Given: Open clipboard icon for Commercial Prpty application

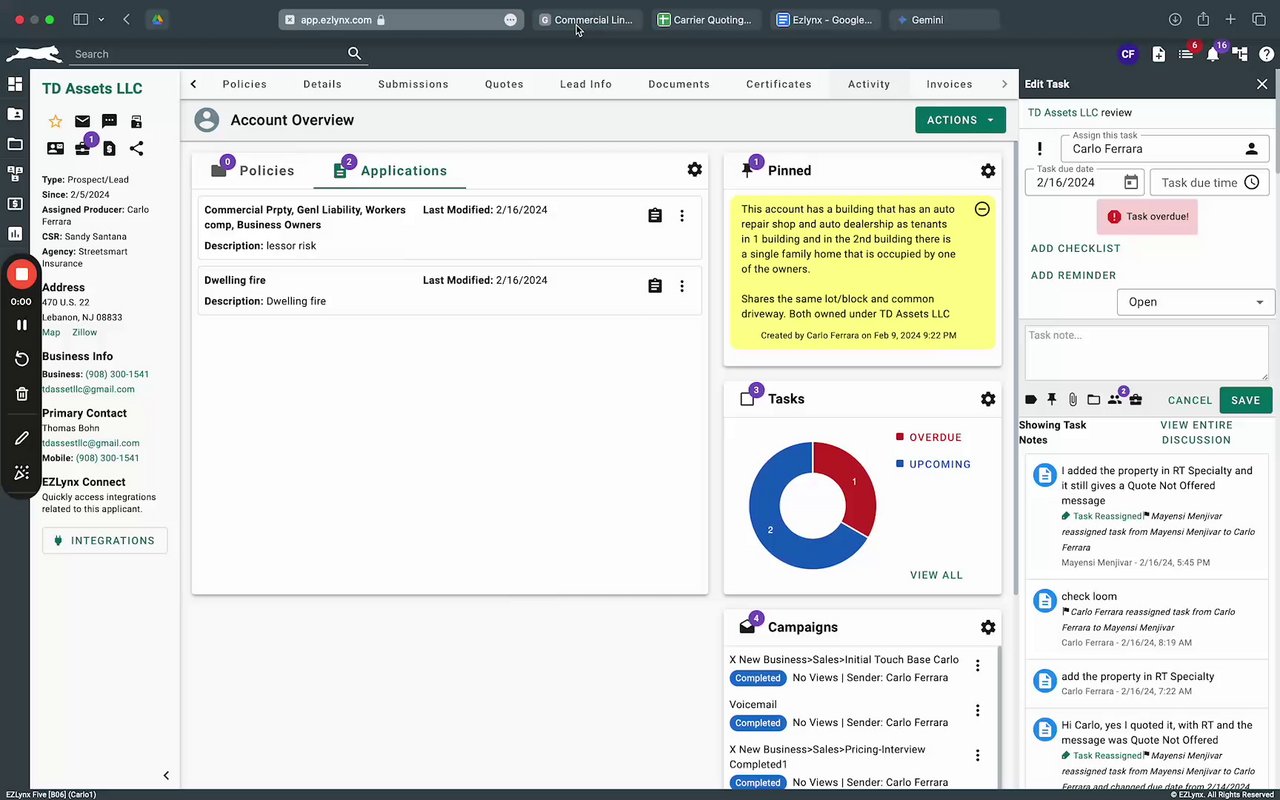Looking at the screenshot, I should (655, 216).
